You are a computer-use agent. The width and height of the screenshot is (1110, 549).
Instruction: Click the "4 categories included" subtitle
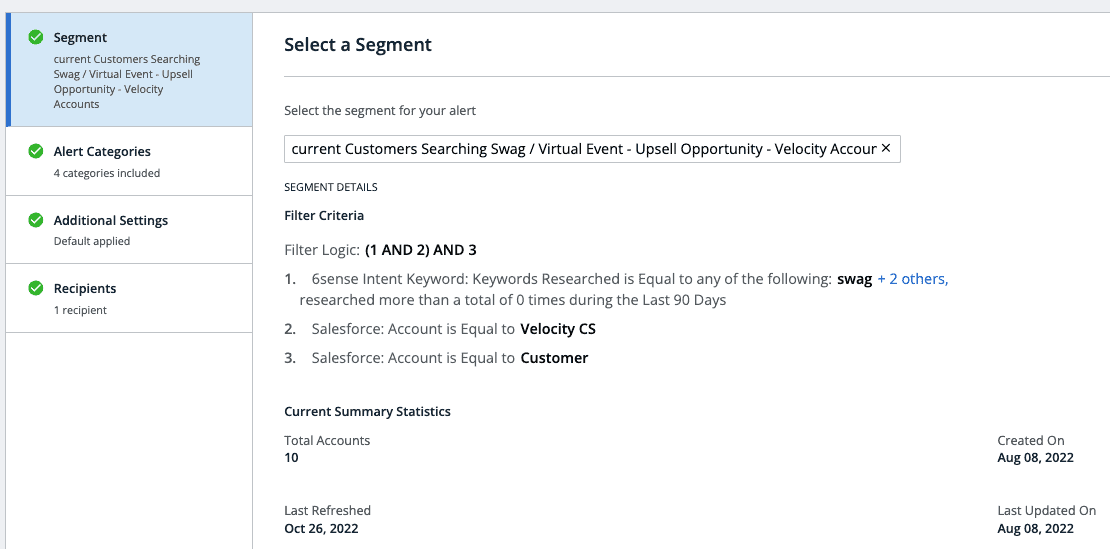(x=107, y=173)
